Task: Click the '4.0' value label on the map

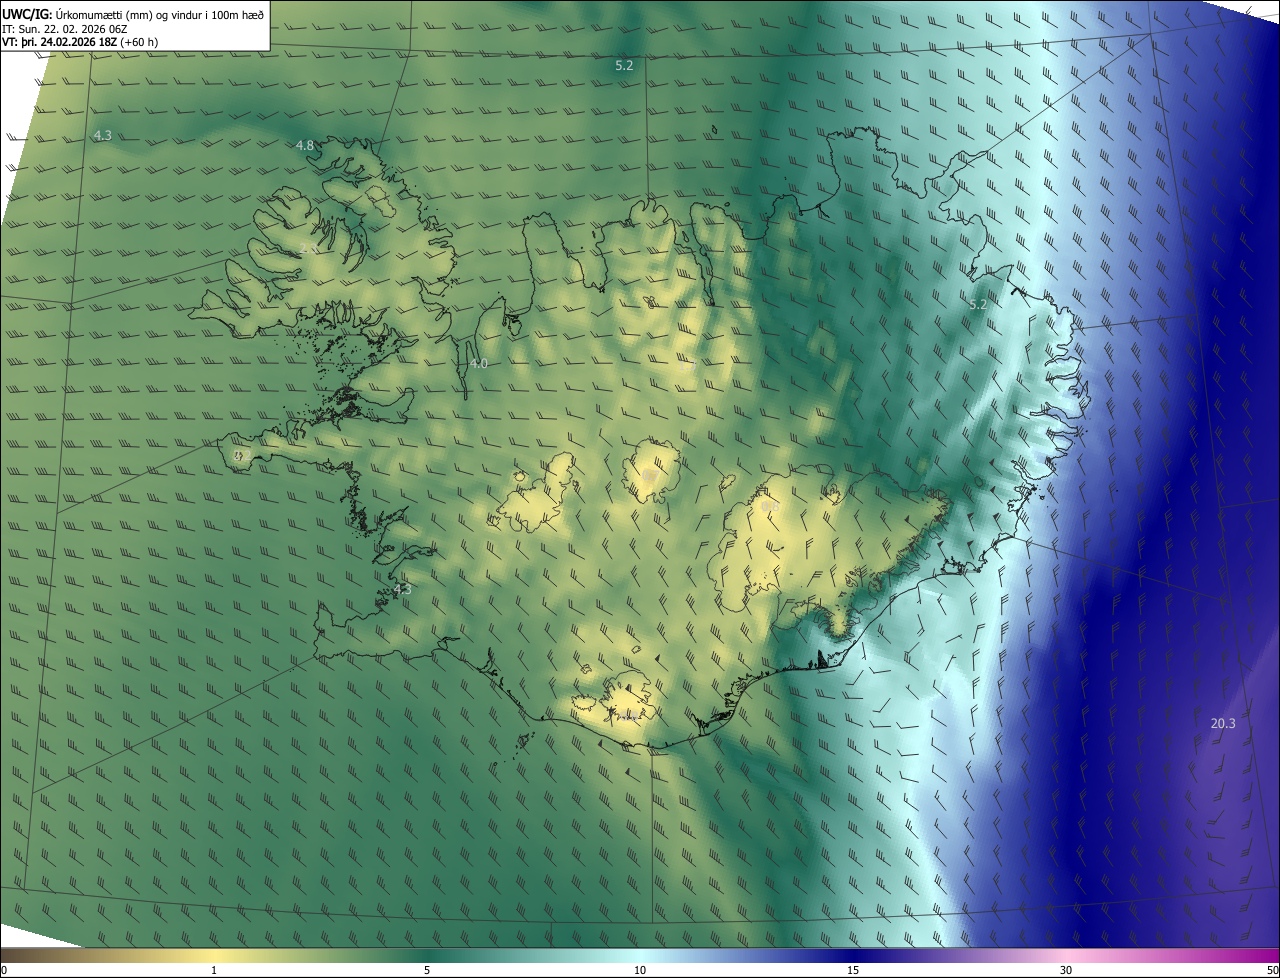Action: (x=479, y=363)
